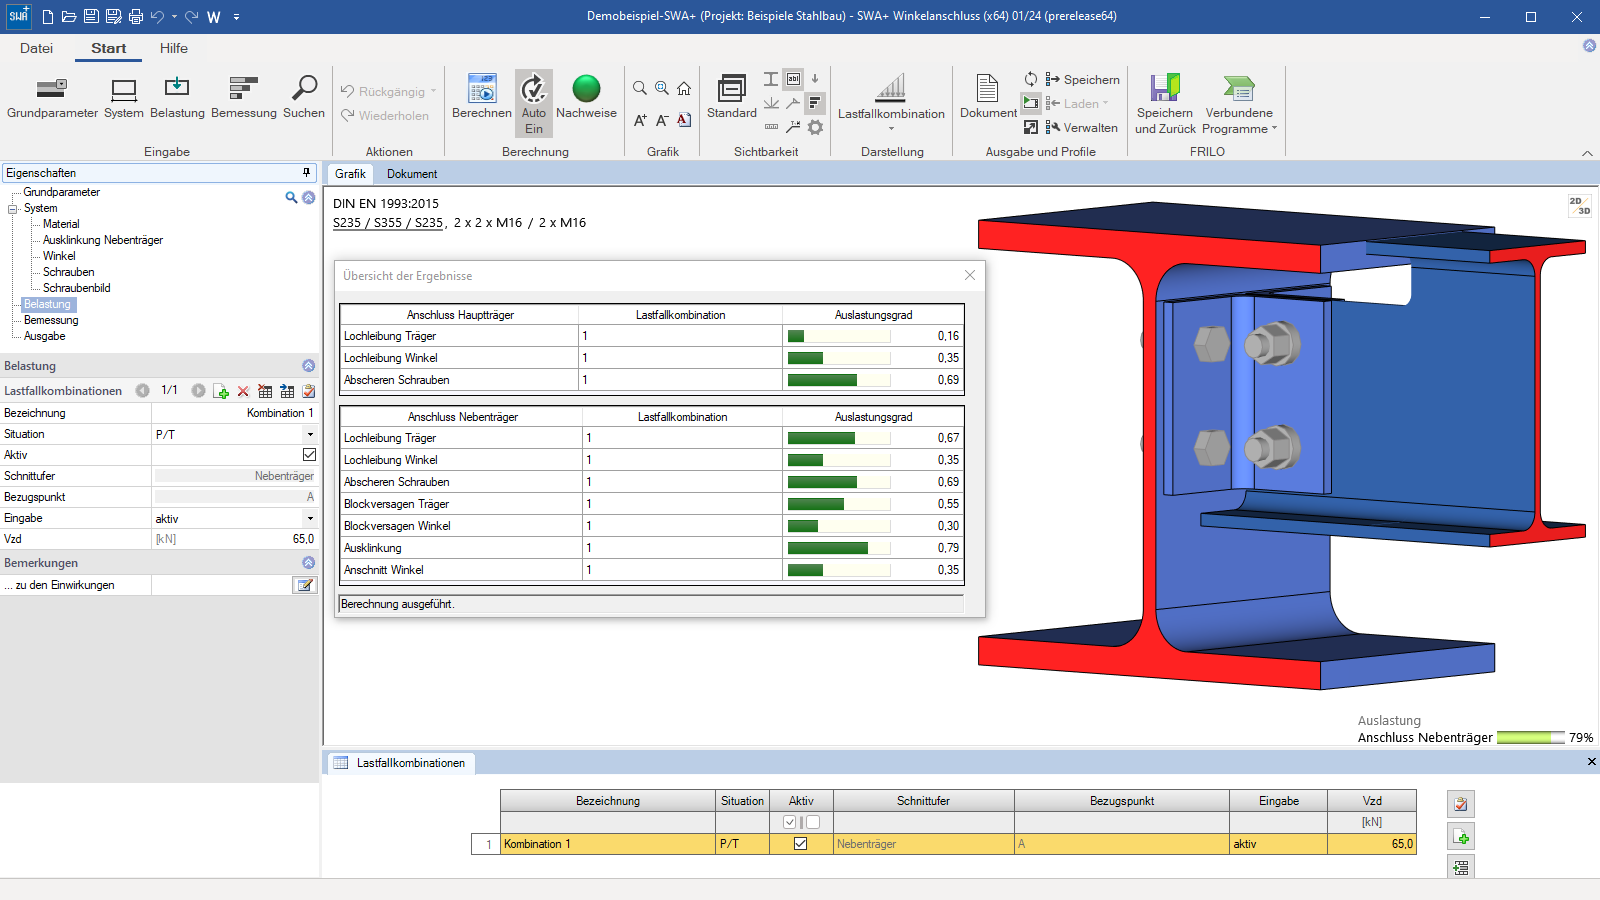The height and width of the screenshot is (900, 1600).
Task: Close the Übersicht der Ergebnisse window
Action: [969, 275]
